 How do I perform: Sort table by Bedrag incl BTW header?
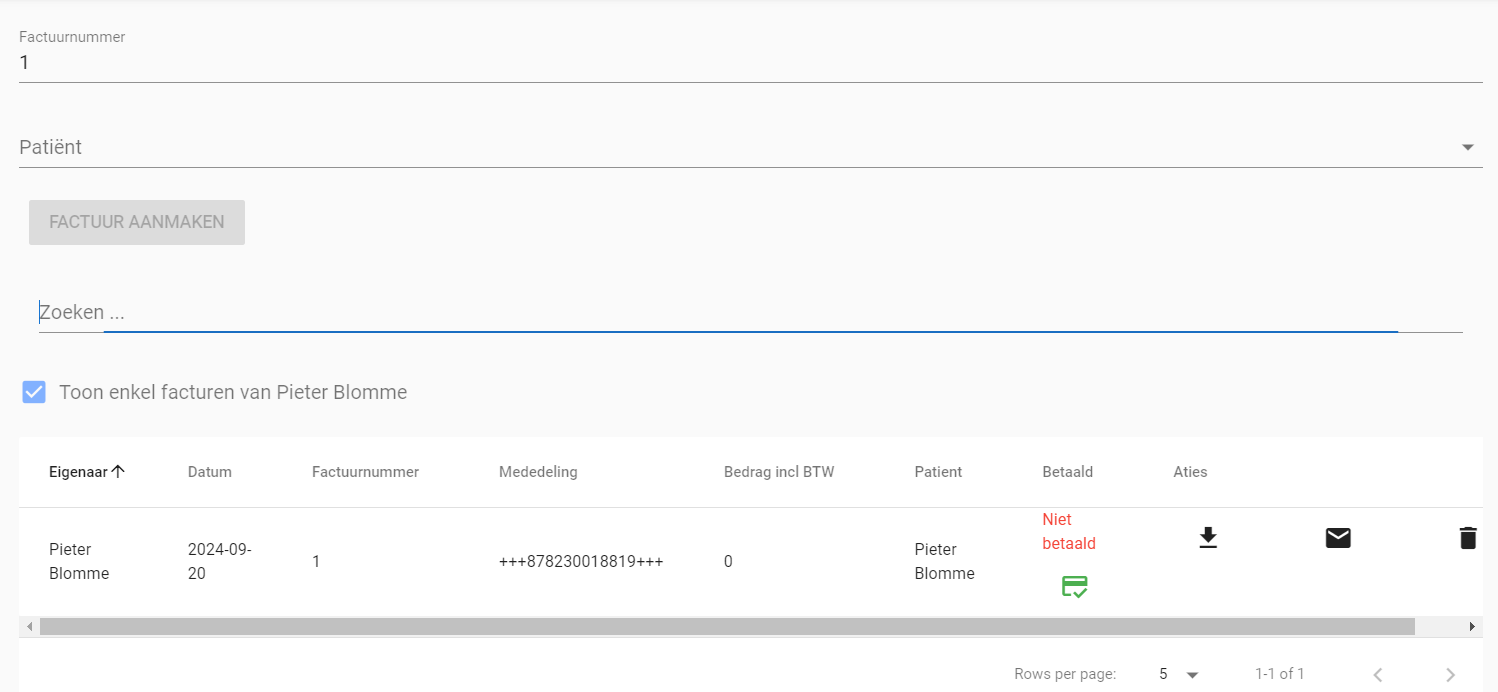tap(778, 472)
